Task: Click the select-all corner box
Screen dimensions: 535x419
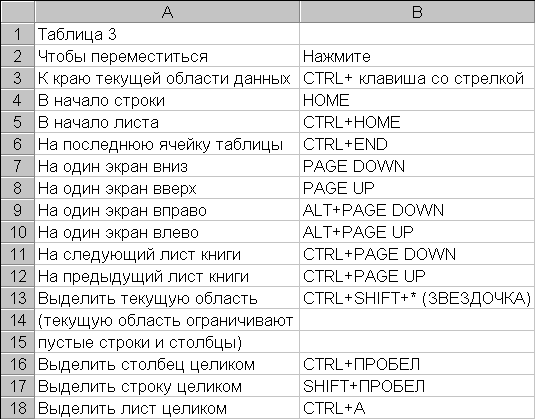Action: point(18,12)
